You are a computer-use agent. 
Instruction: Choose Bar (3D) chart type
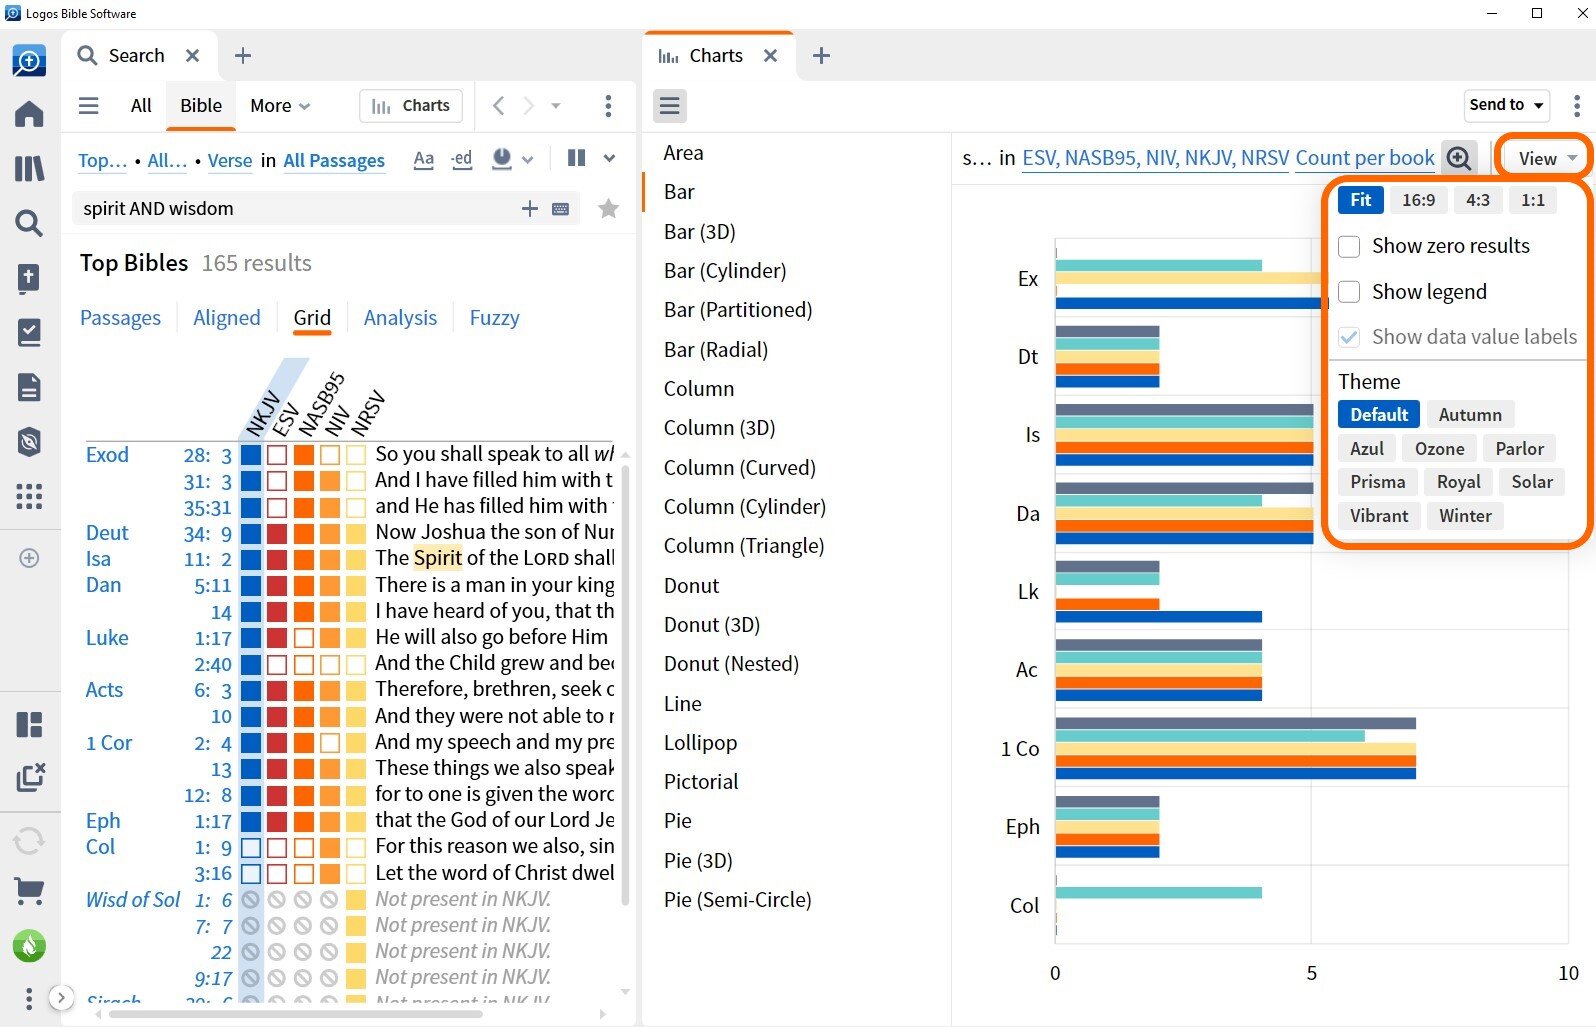[699, 232]
